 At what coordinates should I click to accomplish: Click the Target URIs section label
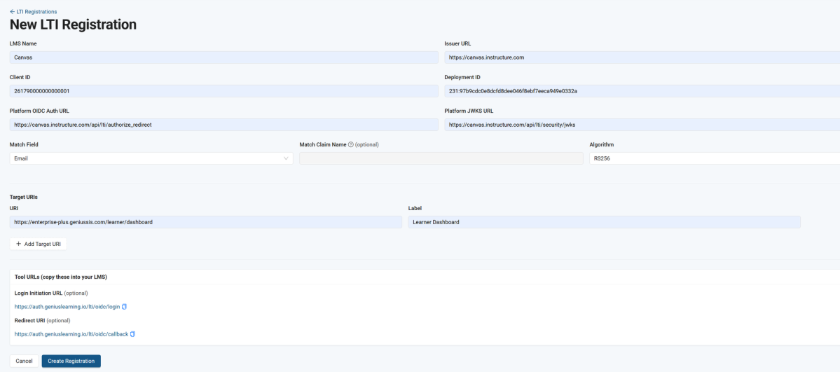pos(24,197)
